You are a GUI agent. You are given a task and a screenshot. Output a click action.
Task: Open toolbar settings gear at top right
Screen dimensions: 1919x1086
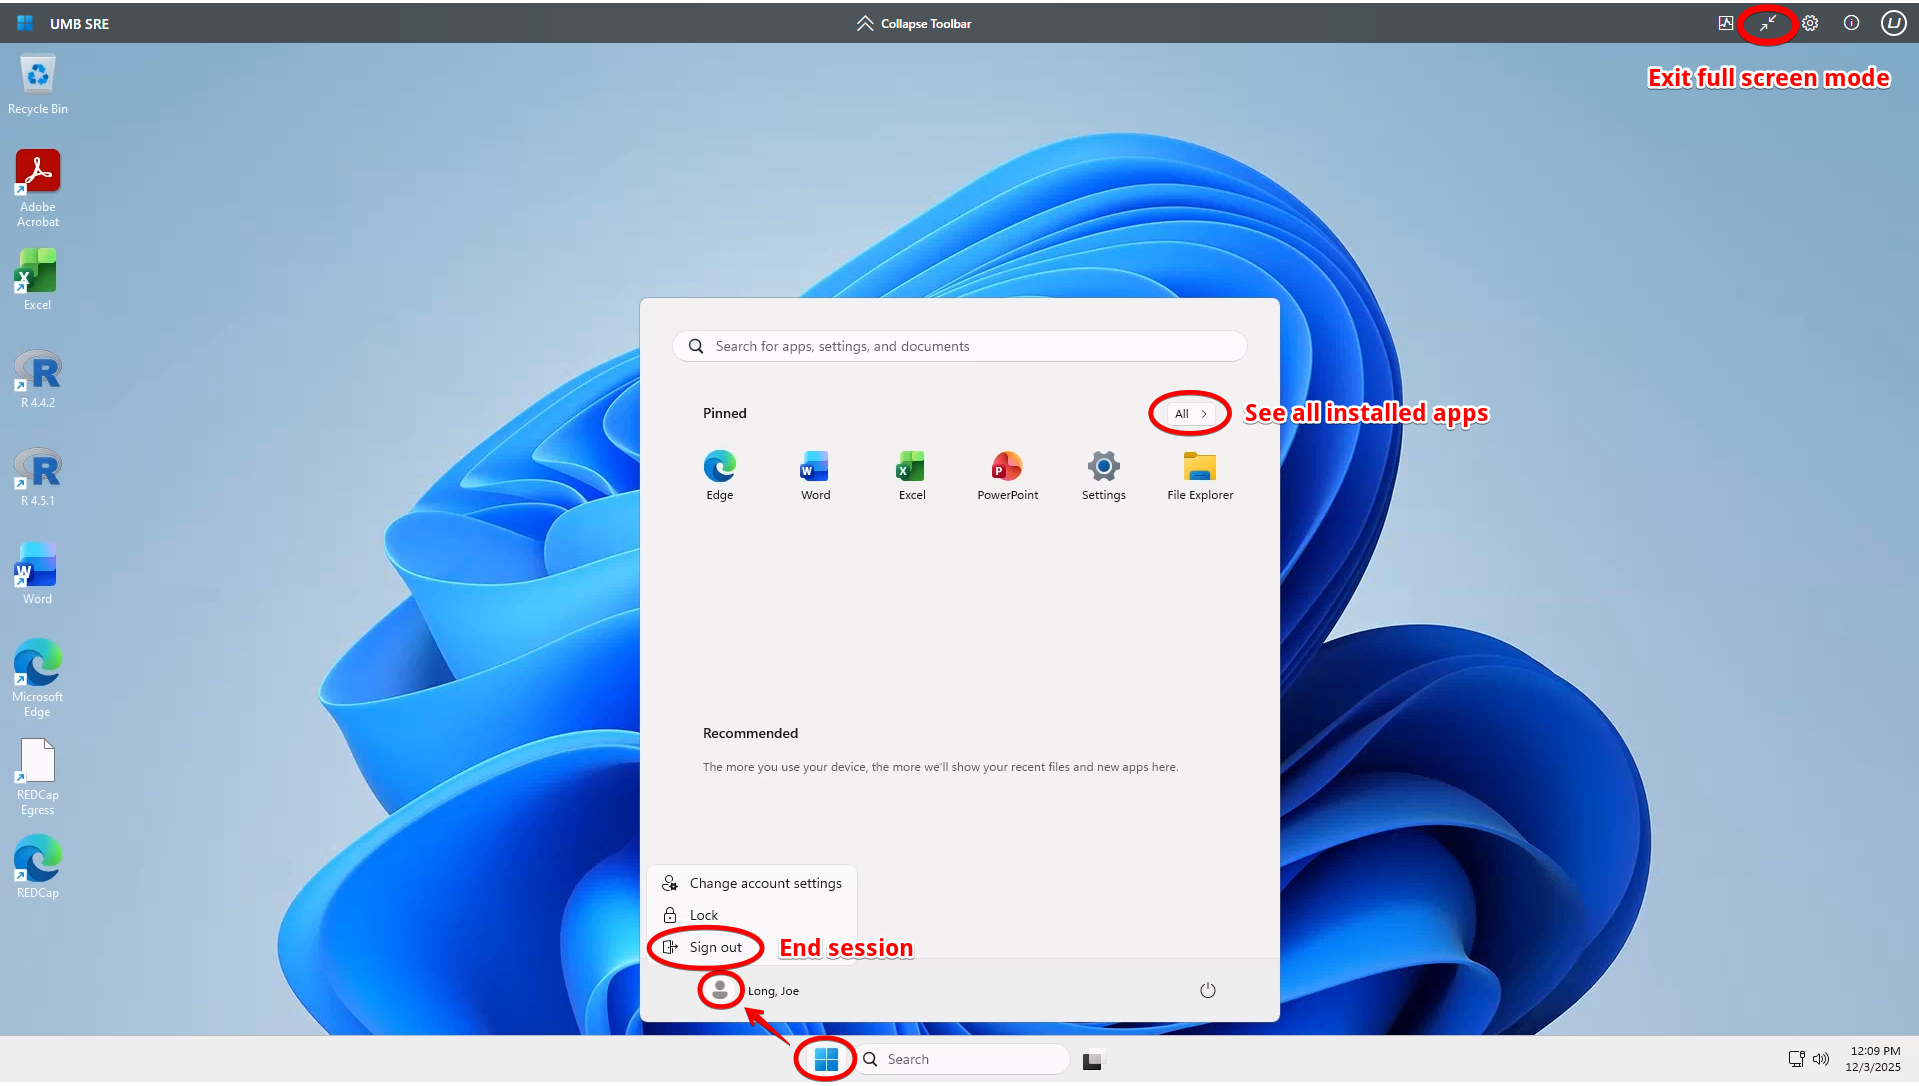tap(1810, 23)
